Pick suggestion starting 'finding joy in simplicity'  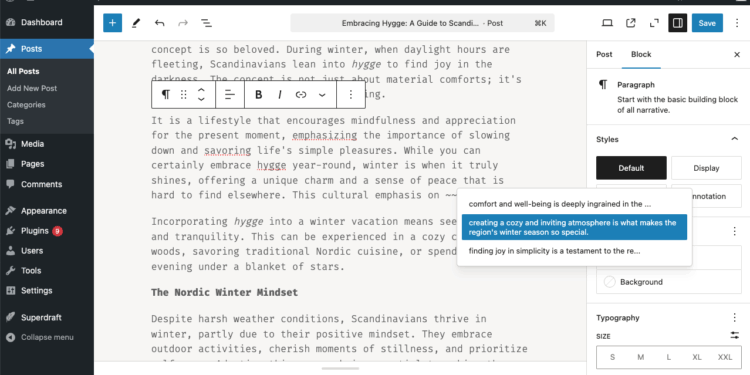point(574,251)
